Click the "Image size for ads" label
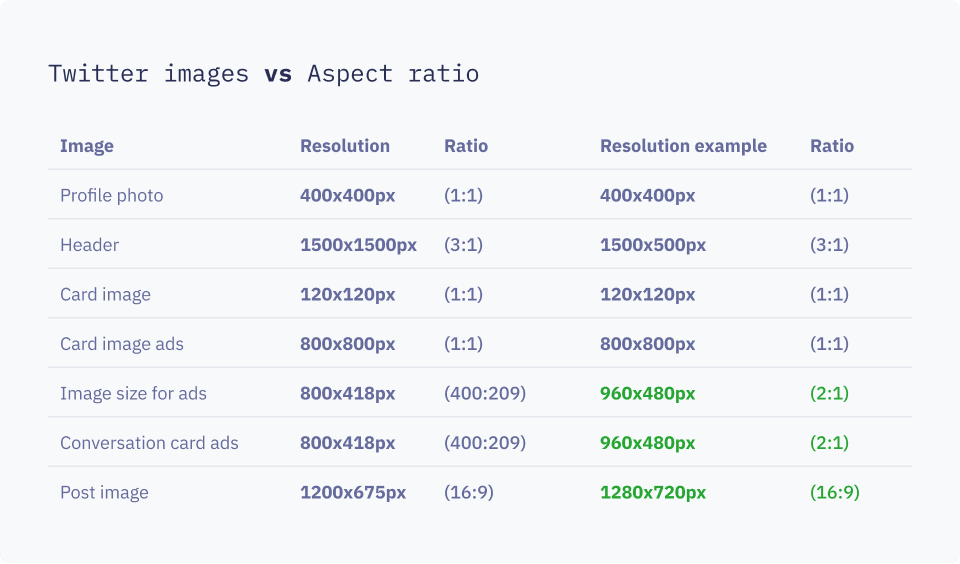Viewport: 960px width, 564px height. click(x=133, y=393)
